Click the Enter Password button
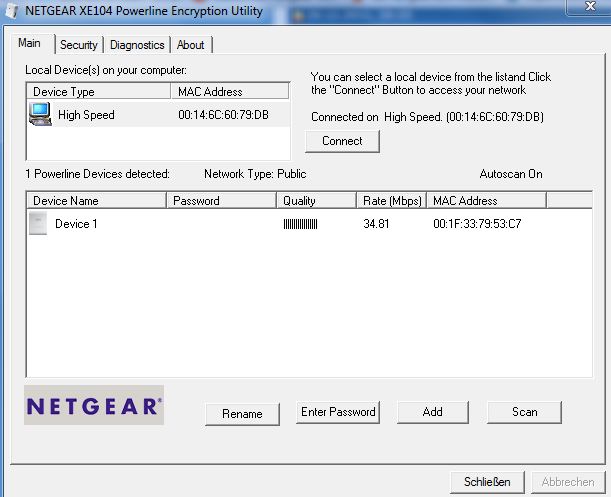The width and height of the screenshot is (611, 497). 338,412
